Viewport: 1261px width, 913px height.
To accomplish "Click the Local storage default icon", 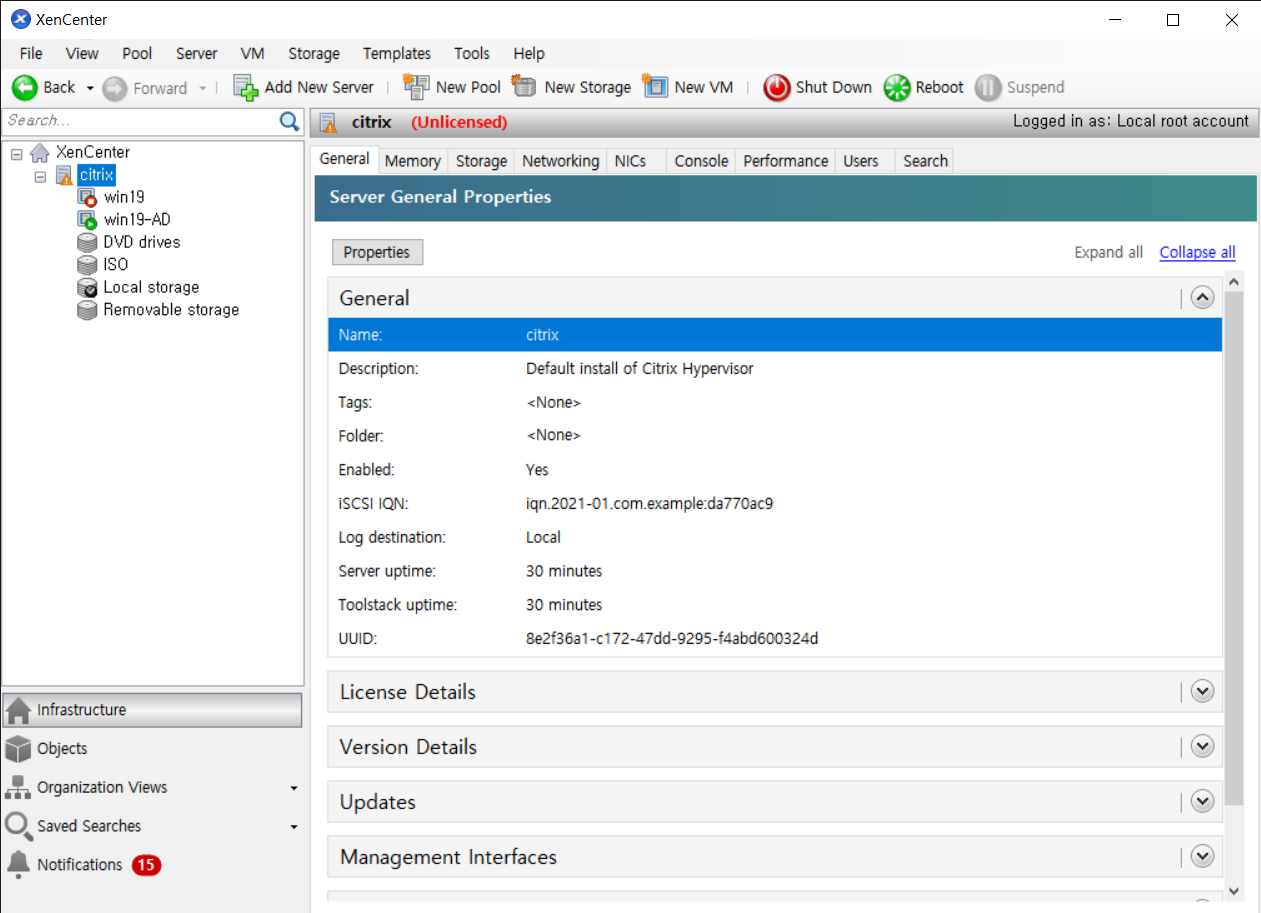I will pyautogui.click(x=87, y=287).
